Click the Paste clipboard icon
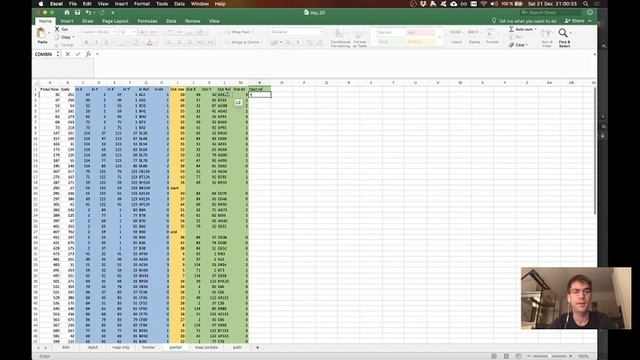Viewport: 640px width, 360px height. tap(42, 33)
